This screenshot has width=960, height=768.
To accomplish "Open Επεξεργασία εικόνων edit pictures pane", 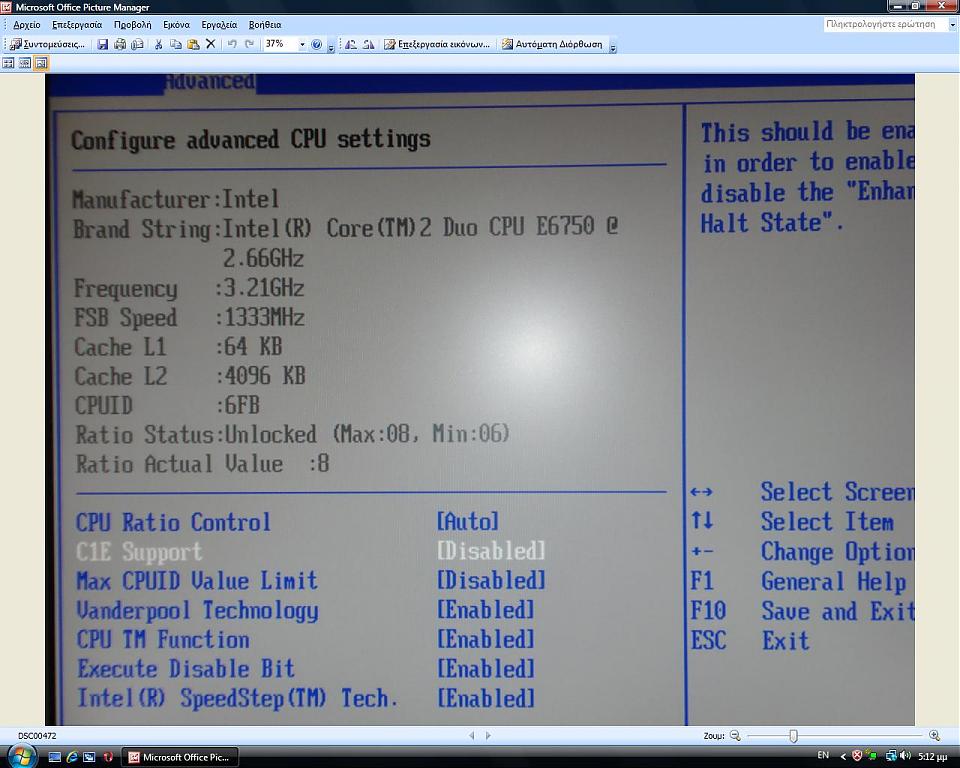I will [437, 44].
